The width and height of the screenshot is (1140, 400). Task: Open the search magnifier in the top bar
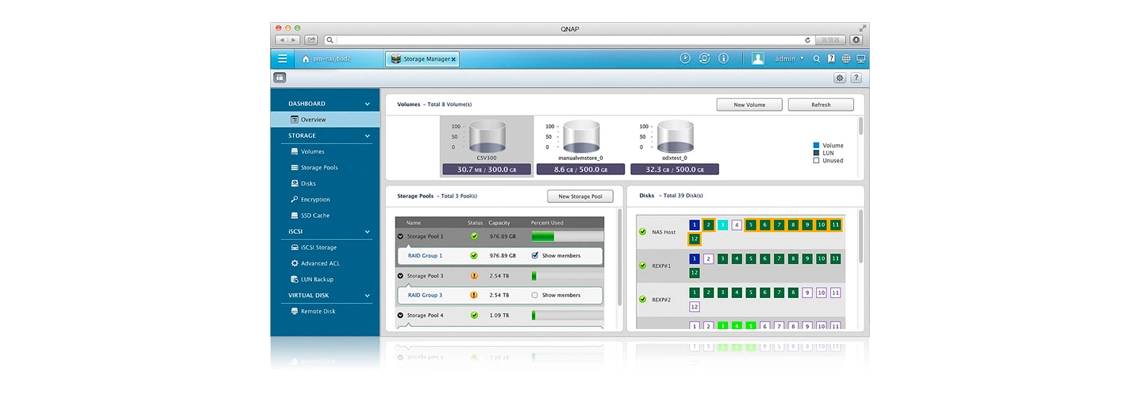click(x=816, y=59)
